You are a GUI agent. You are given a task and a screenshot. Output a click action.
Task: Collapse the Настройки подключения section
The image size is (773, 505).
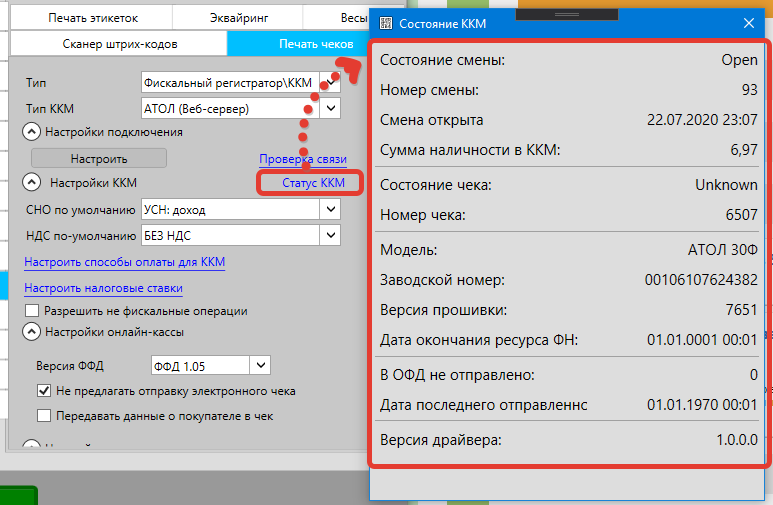(32, 131)
